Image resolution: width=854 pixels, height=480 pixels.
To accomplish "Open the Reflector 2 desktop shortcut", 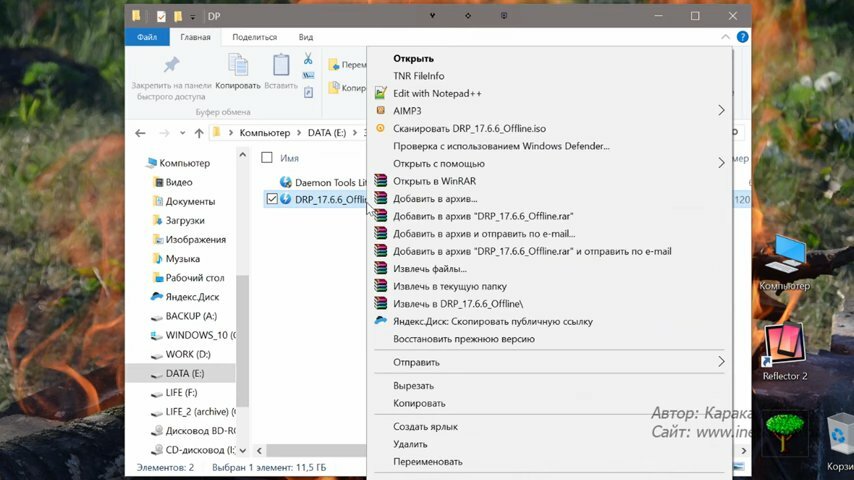I will click(785, 351).
